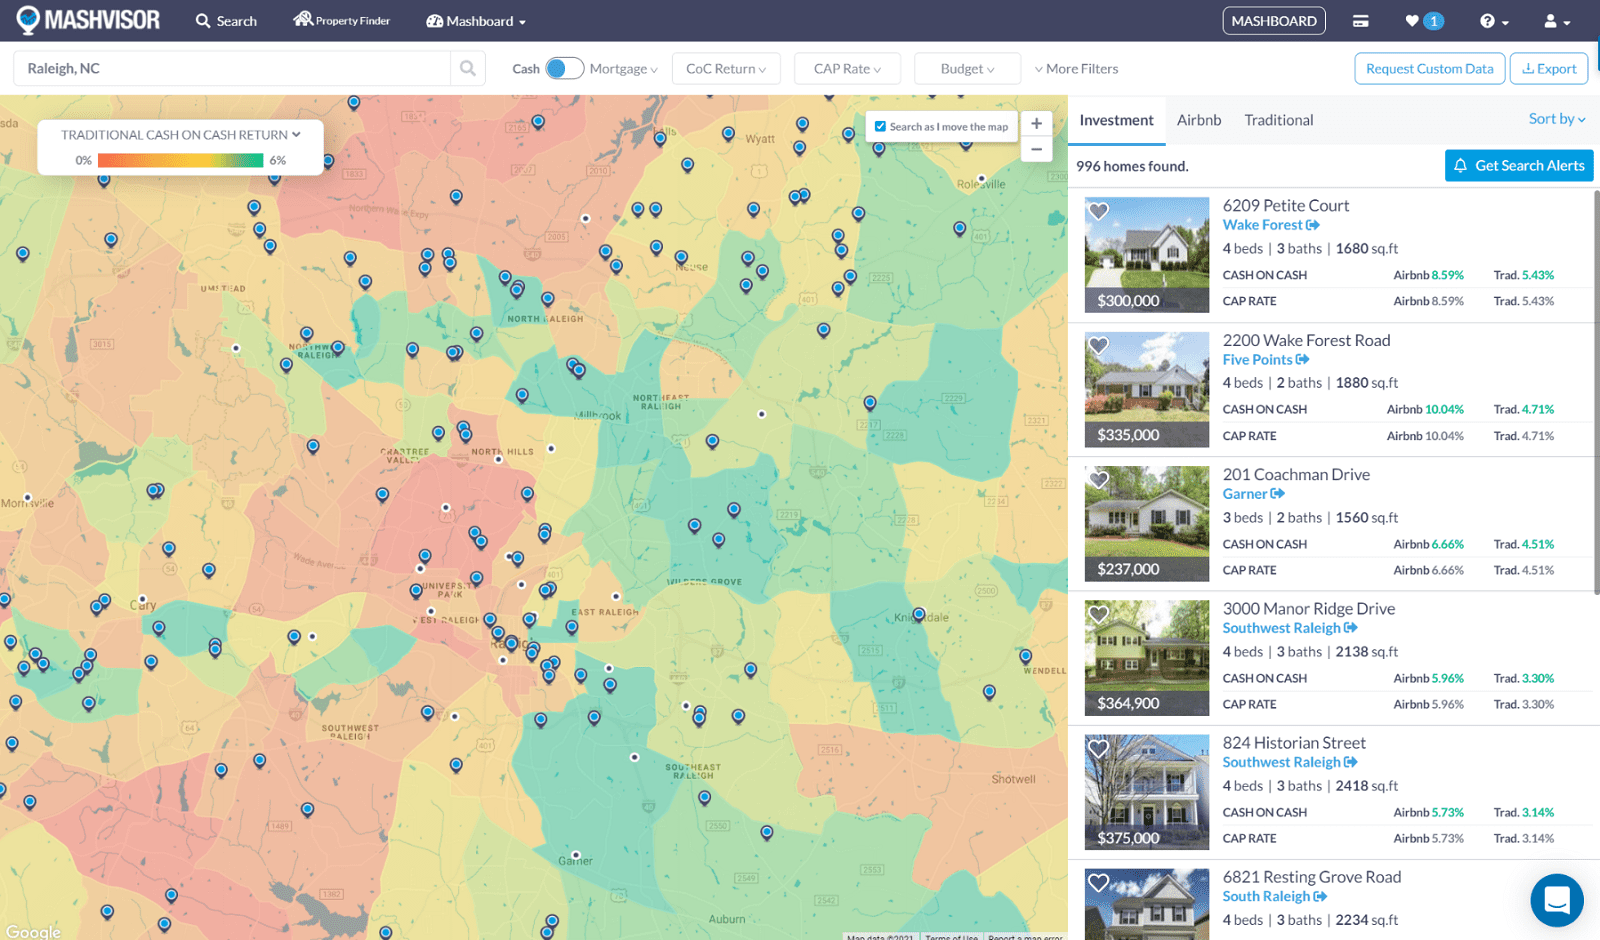This screenshot has height=940, width=1600.
Task: Open the help question mark menu
Action: [1489, 20]
